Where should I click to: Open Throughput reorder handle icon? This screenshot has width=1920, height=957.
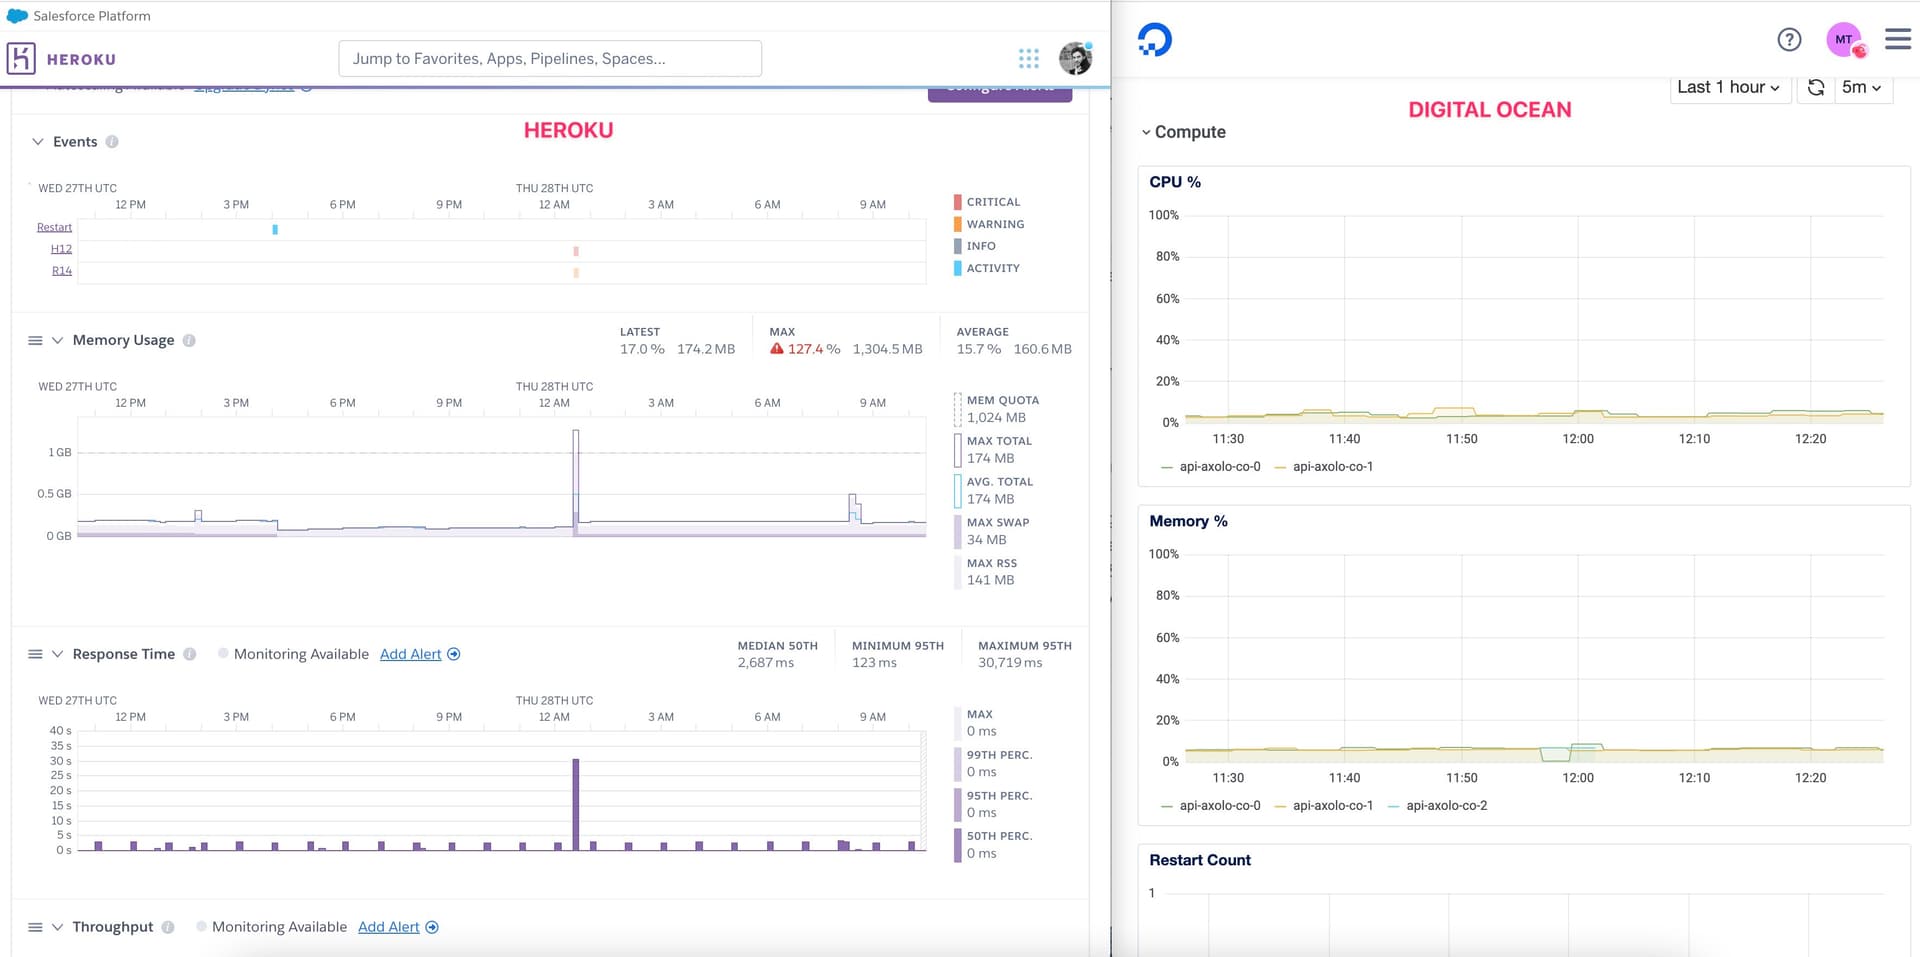[x=35, y=927]
